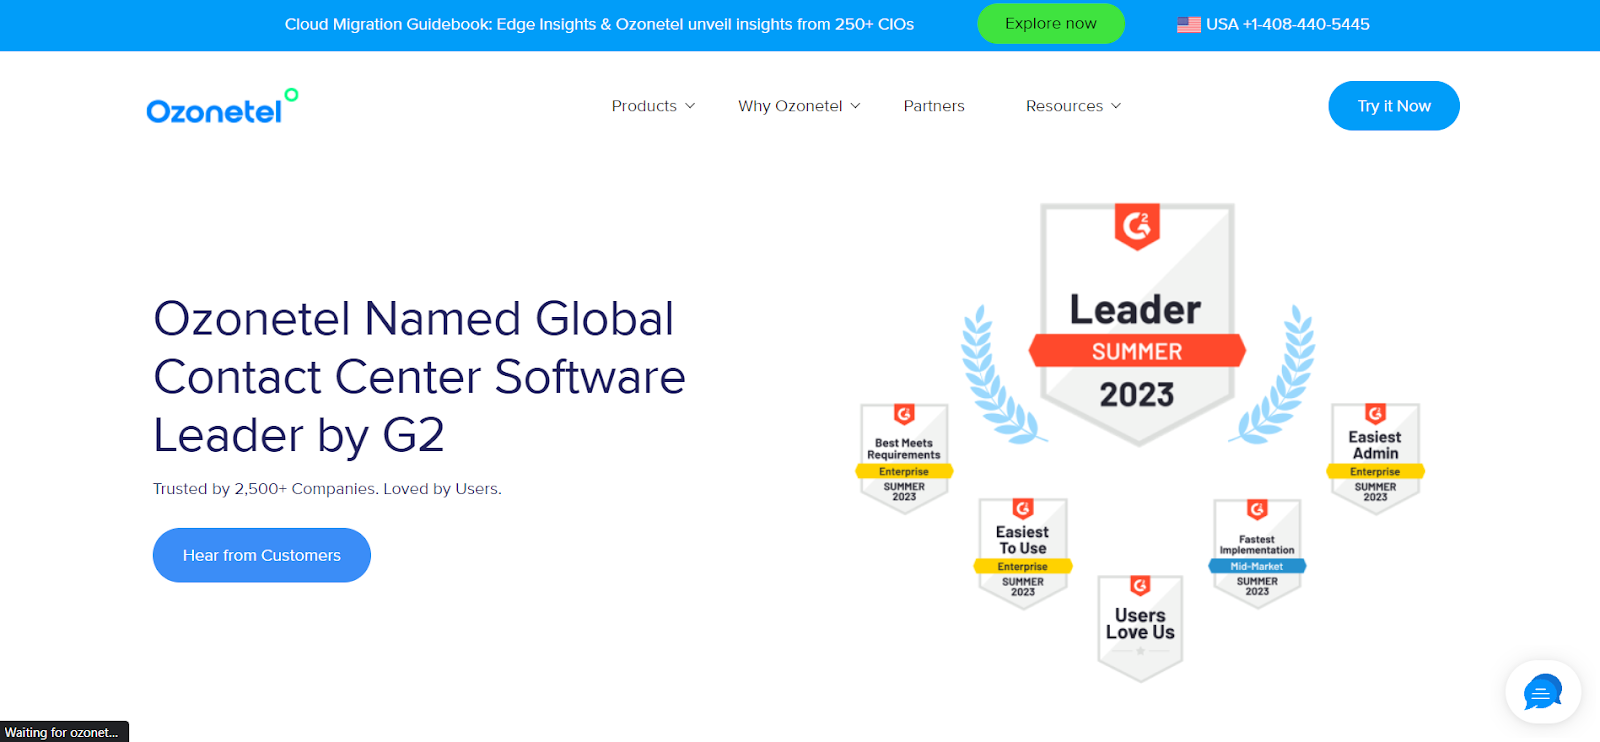Open the Products menu label
The width and height of the screenshot is (1600, 742).
coord(644,106)
